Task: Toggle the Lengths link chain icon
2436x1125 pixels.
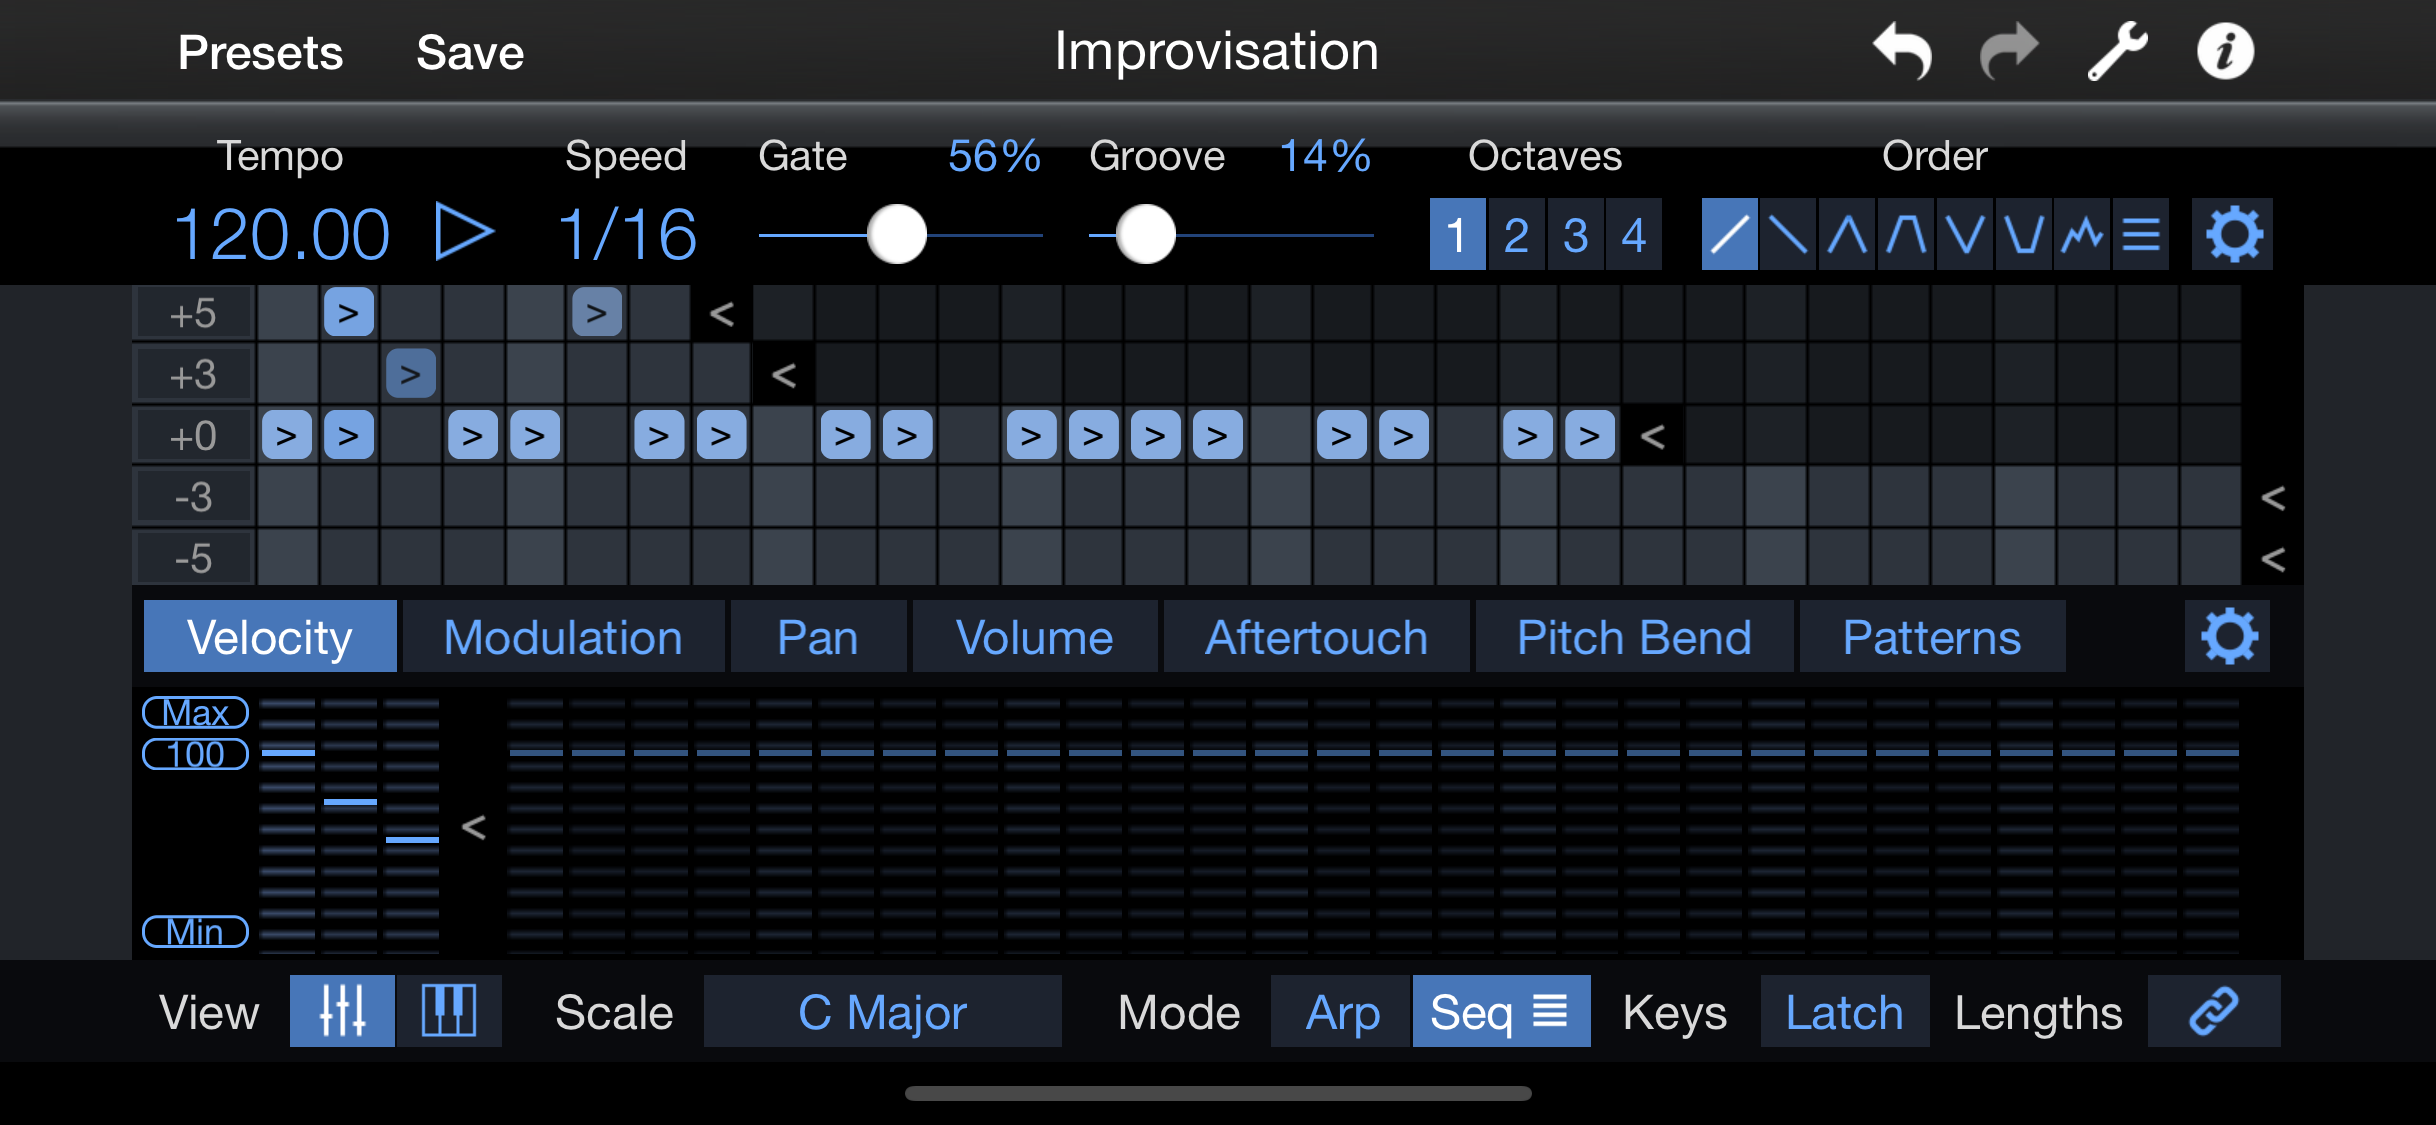Action: (2214, 1011)
